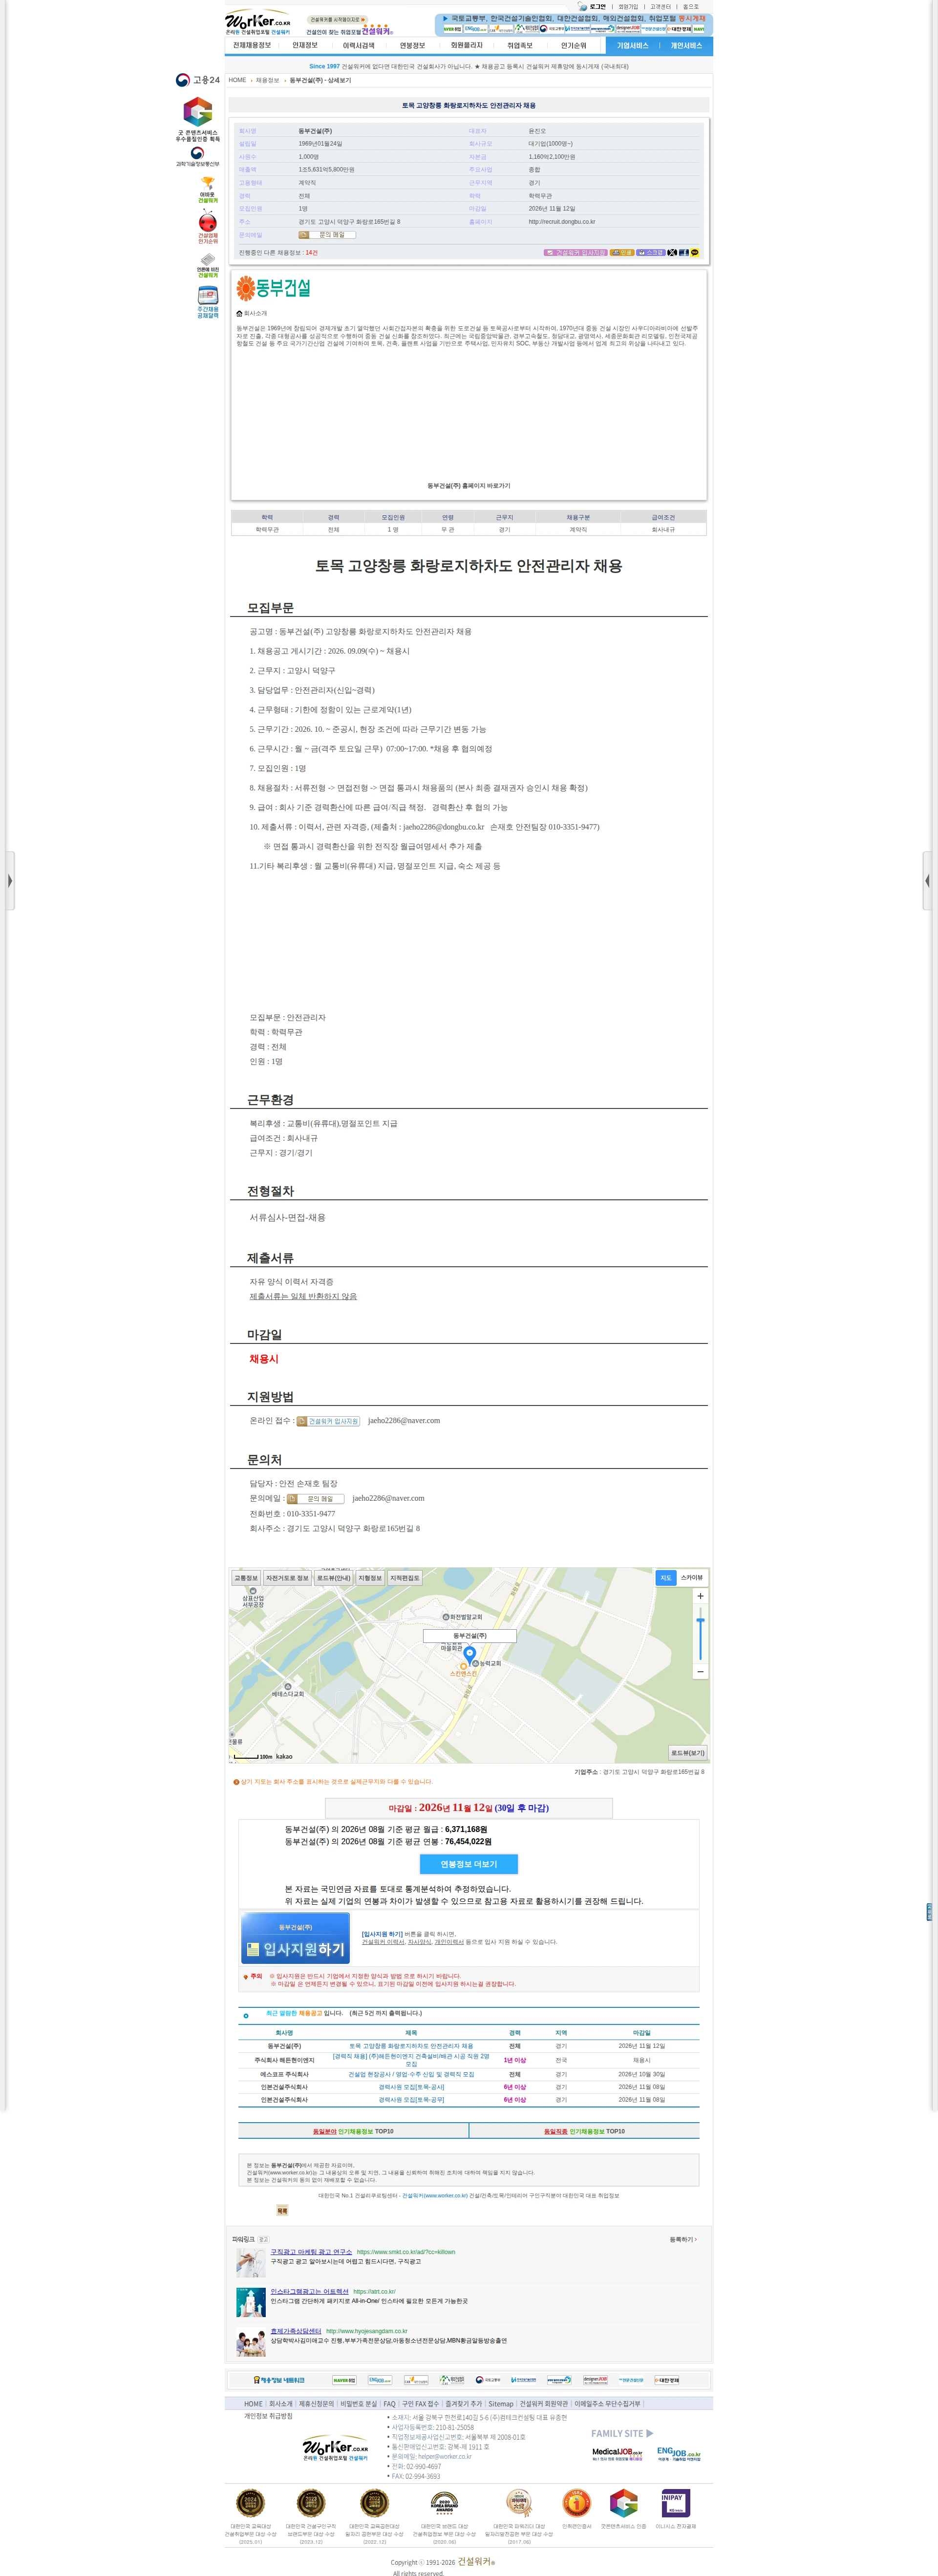The width and height of the screenshot is (938, 2576).
Task: Click http://recruit.dongbu.co.kr homepage link
Action: (x=562, y=222)
